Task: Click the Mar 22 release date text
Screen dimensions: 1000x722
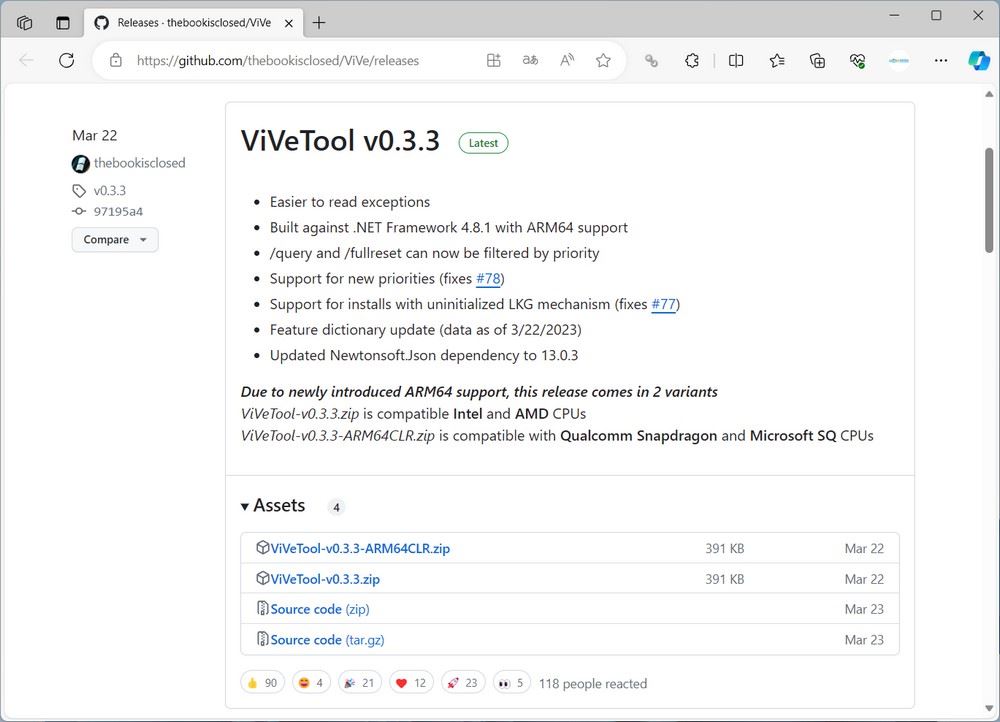Action: click(94, 135)
